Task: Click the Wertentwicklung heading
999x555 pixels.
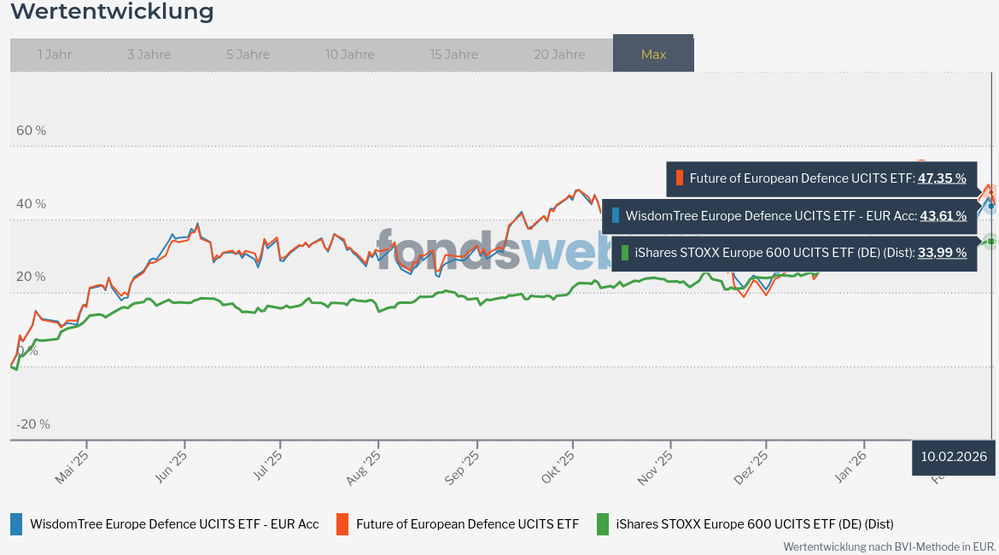Action: (112, 11)
